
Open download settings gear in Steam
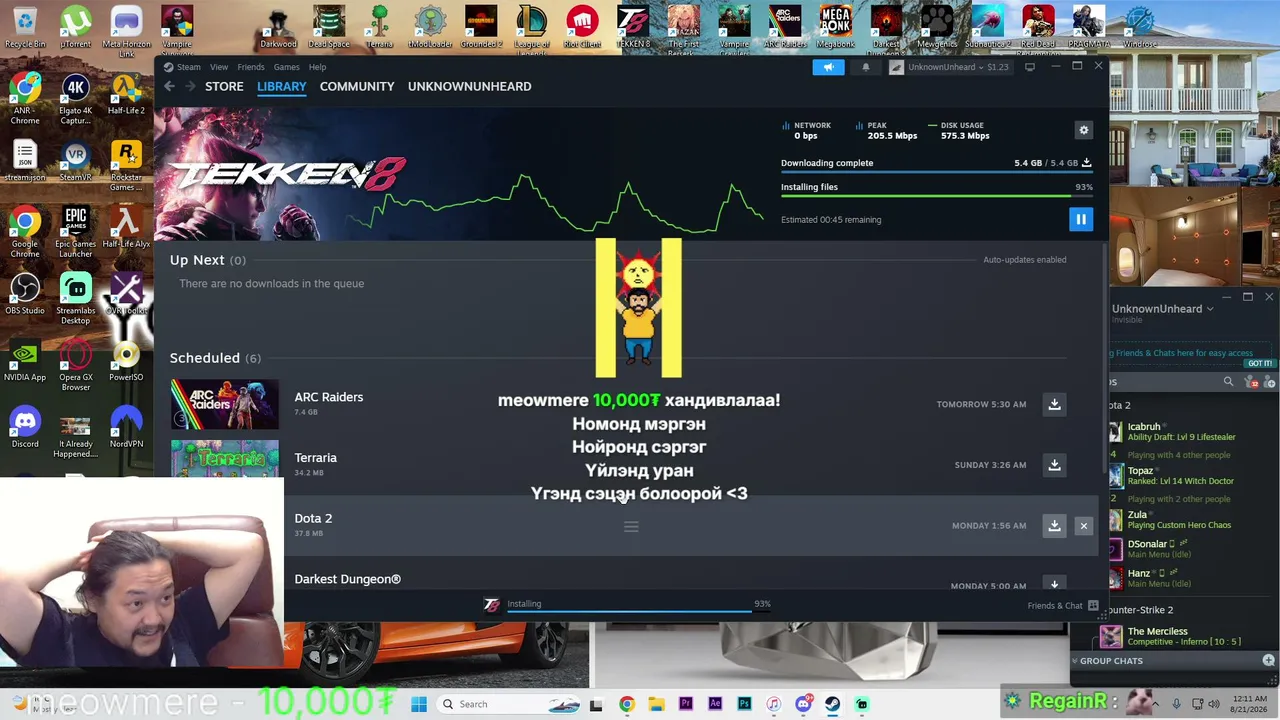pos(1083,130)
